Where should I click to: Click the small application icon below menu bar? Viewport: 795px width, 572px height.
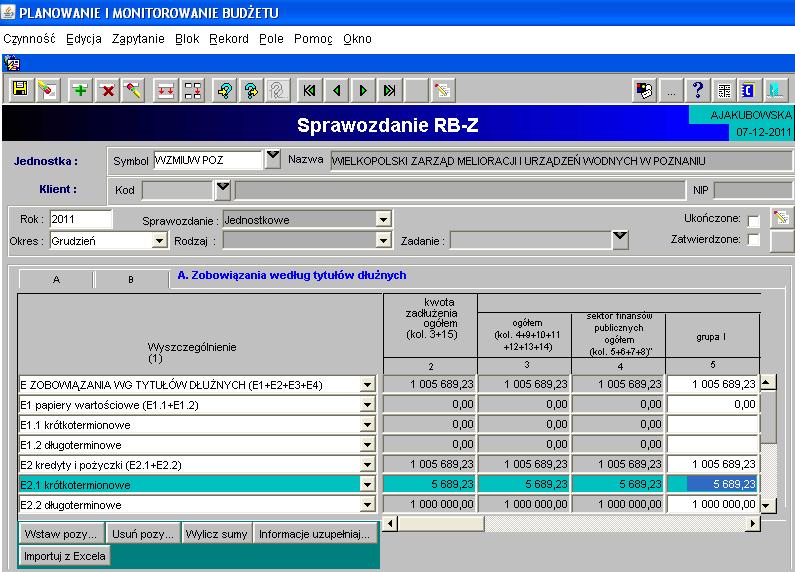[12, 63]
